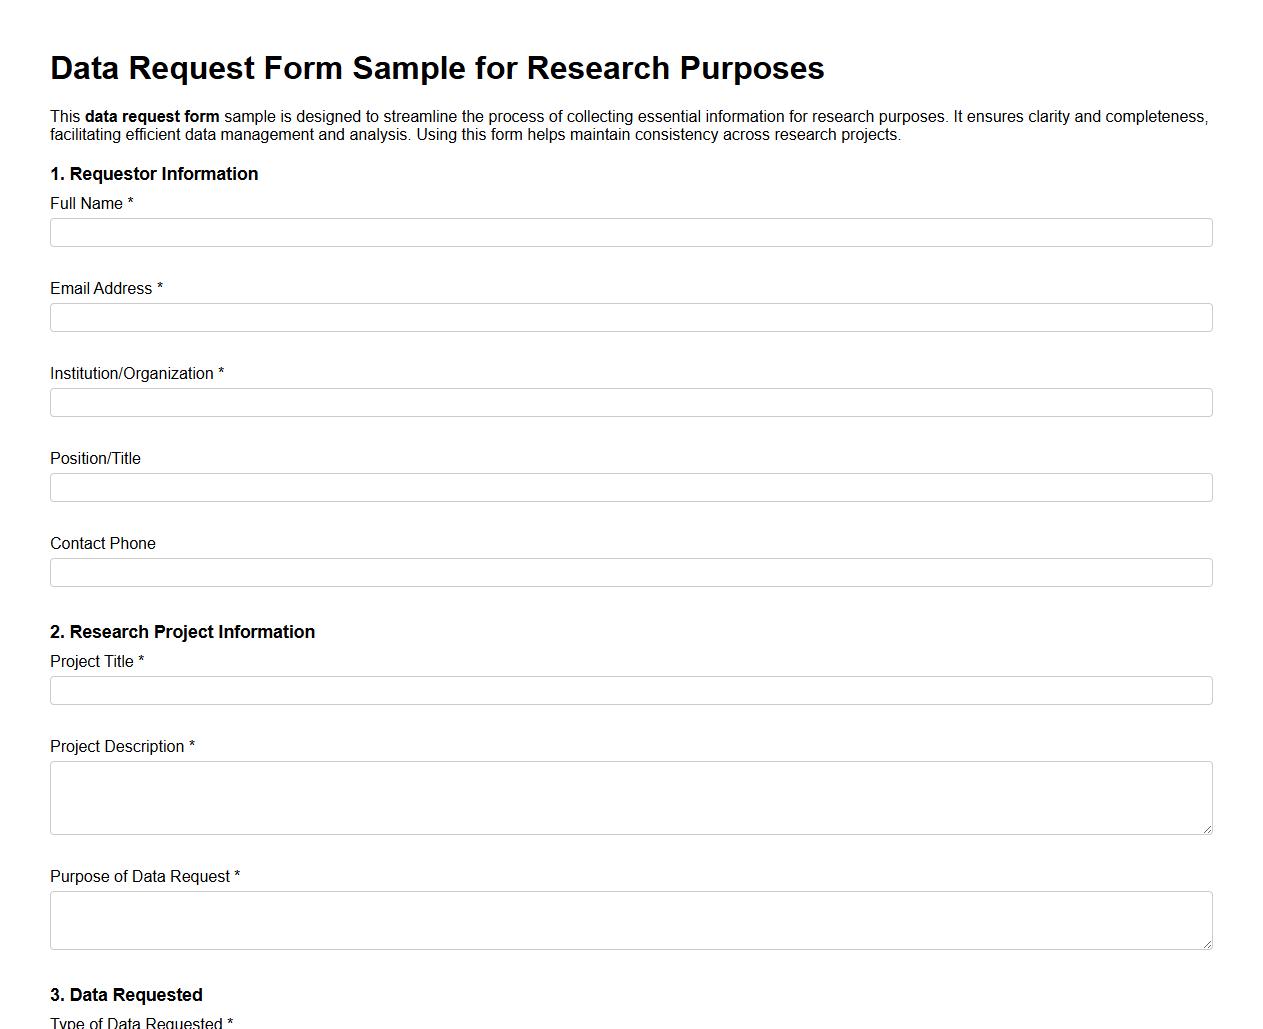Click the Data Requested section heading
Image resolution: width=1263 pixels, height=1029 pixels.
click(126, 995)
